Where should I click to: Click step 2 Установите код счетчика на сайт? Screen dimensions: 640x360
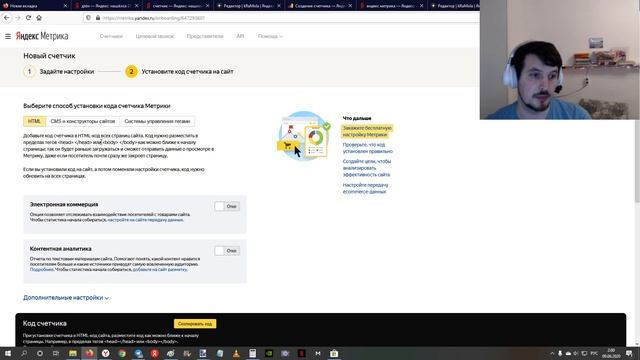[180, 71]
